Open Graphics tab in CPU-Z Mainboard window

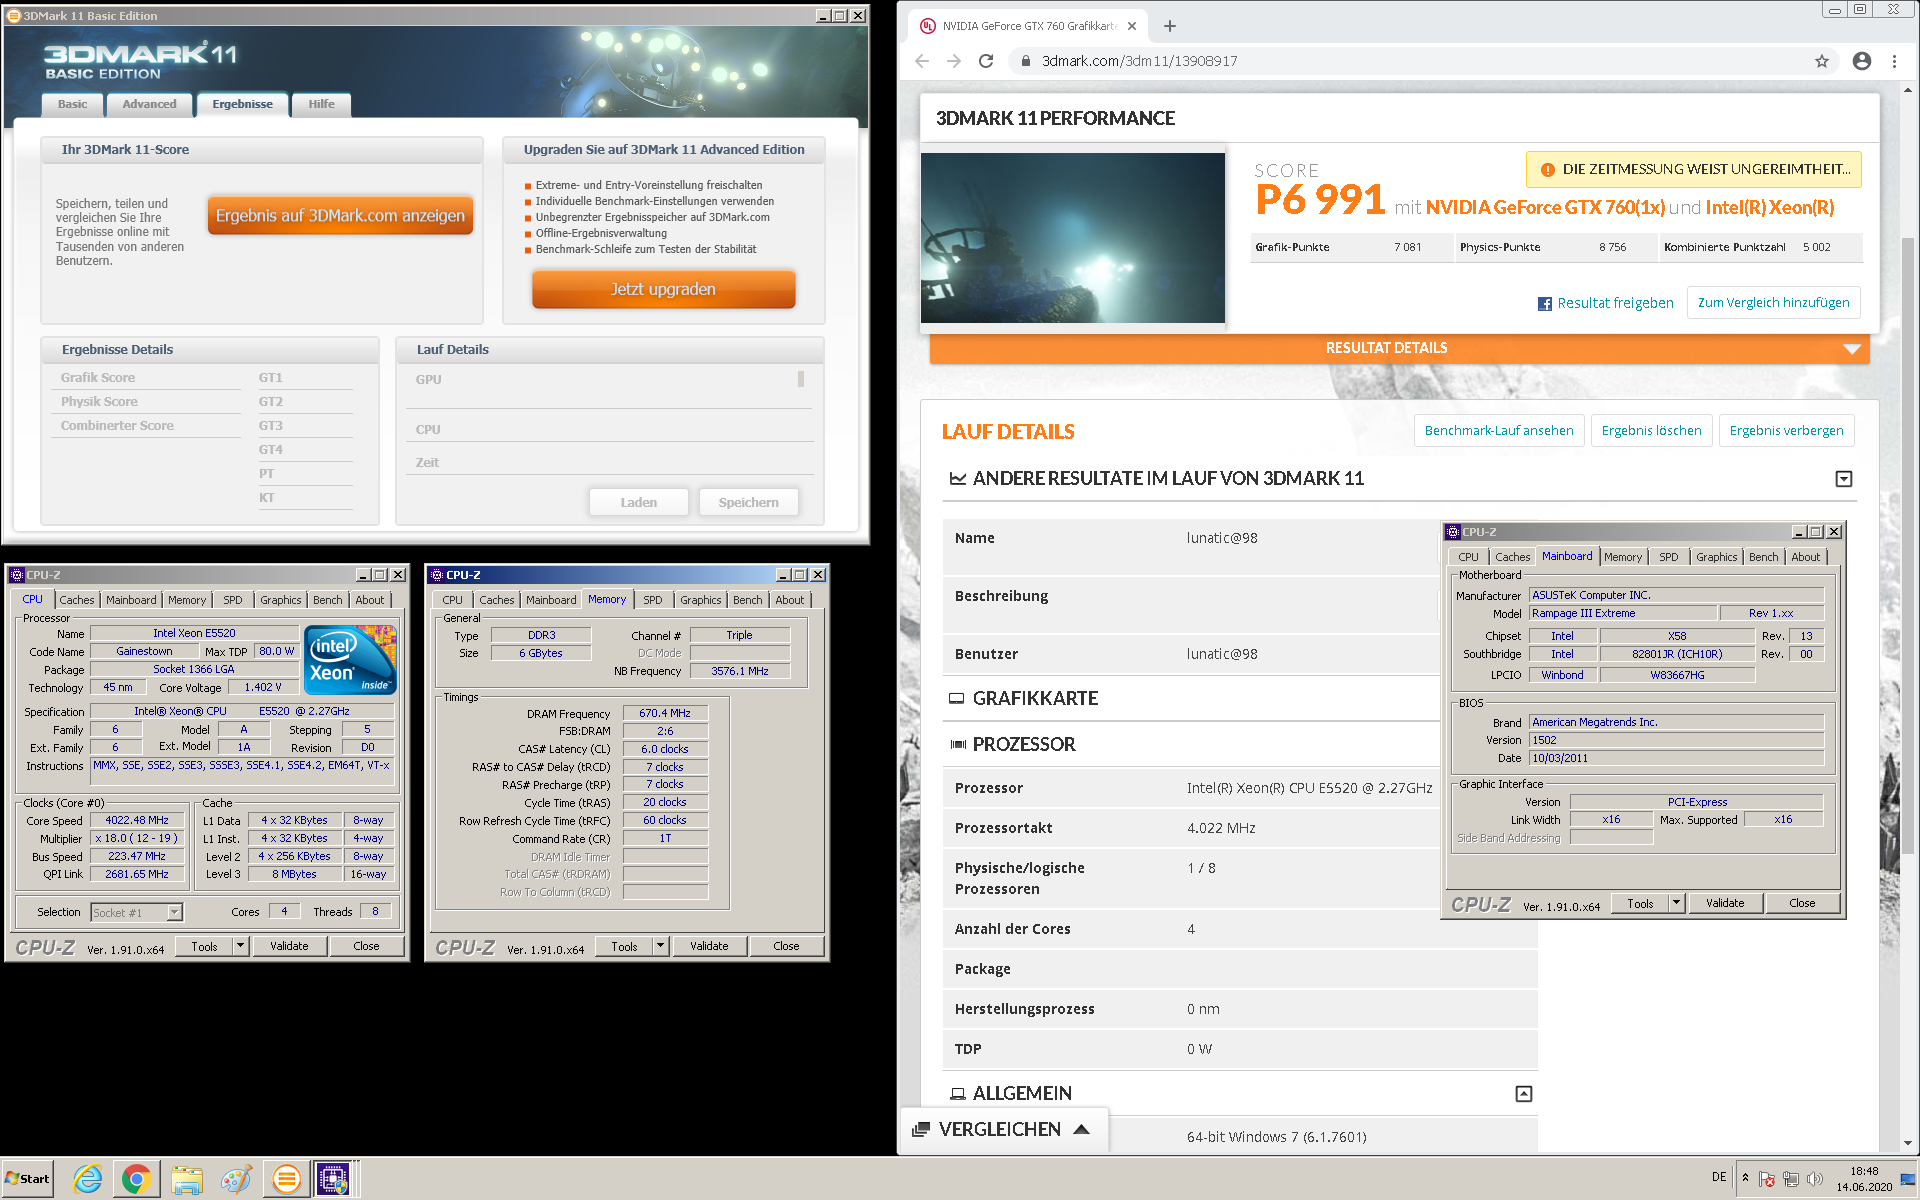1716,557
